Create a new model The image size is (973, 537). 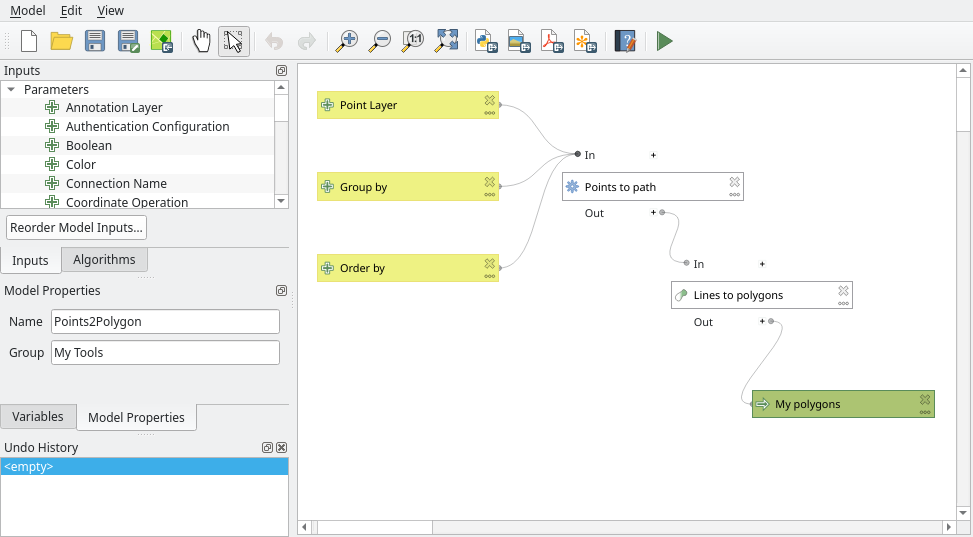[29, 41]
